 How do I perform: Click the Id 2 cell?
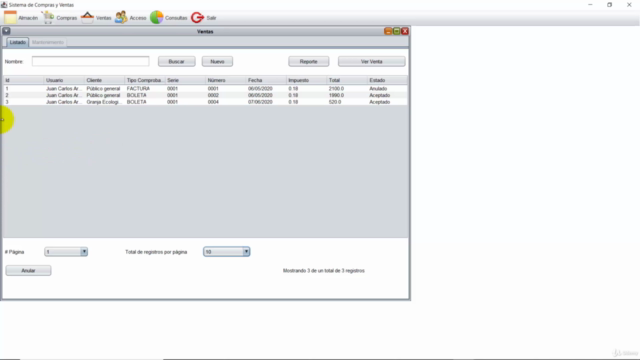pyautogui.click(x=23, y=95)
